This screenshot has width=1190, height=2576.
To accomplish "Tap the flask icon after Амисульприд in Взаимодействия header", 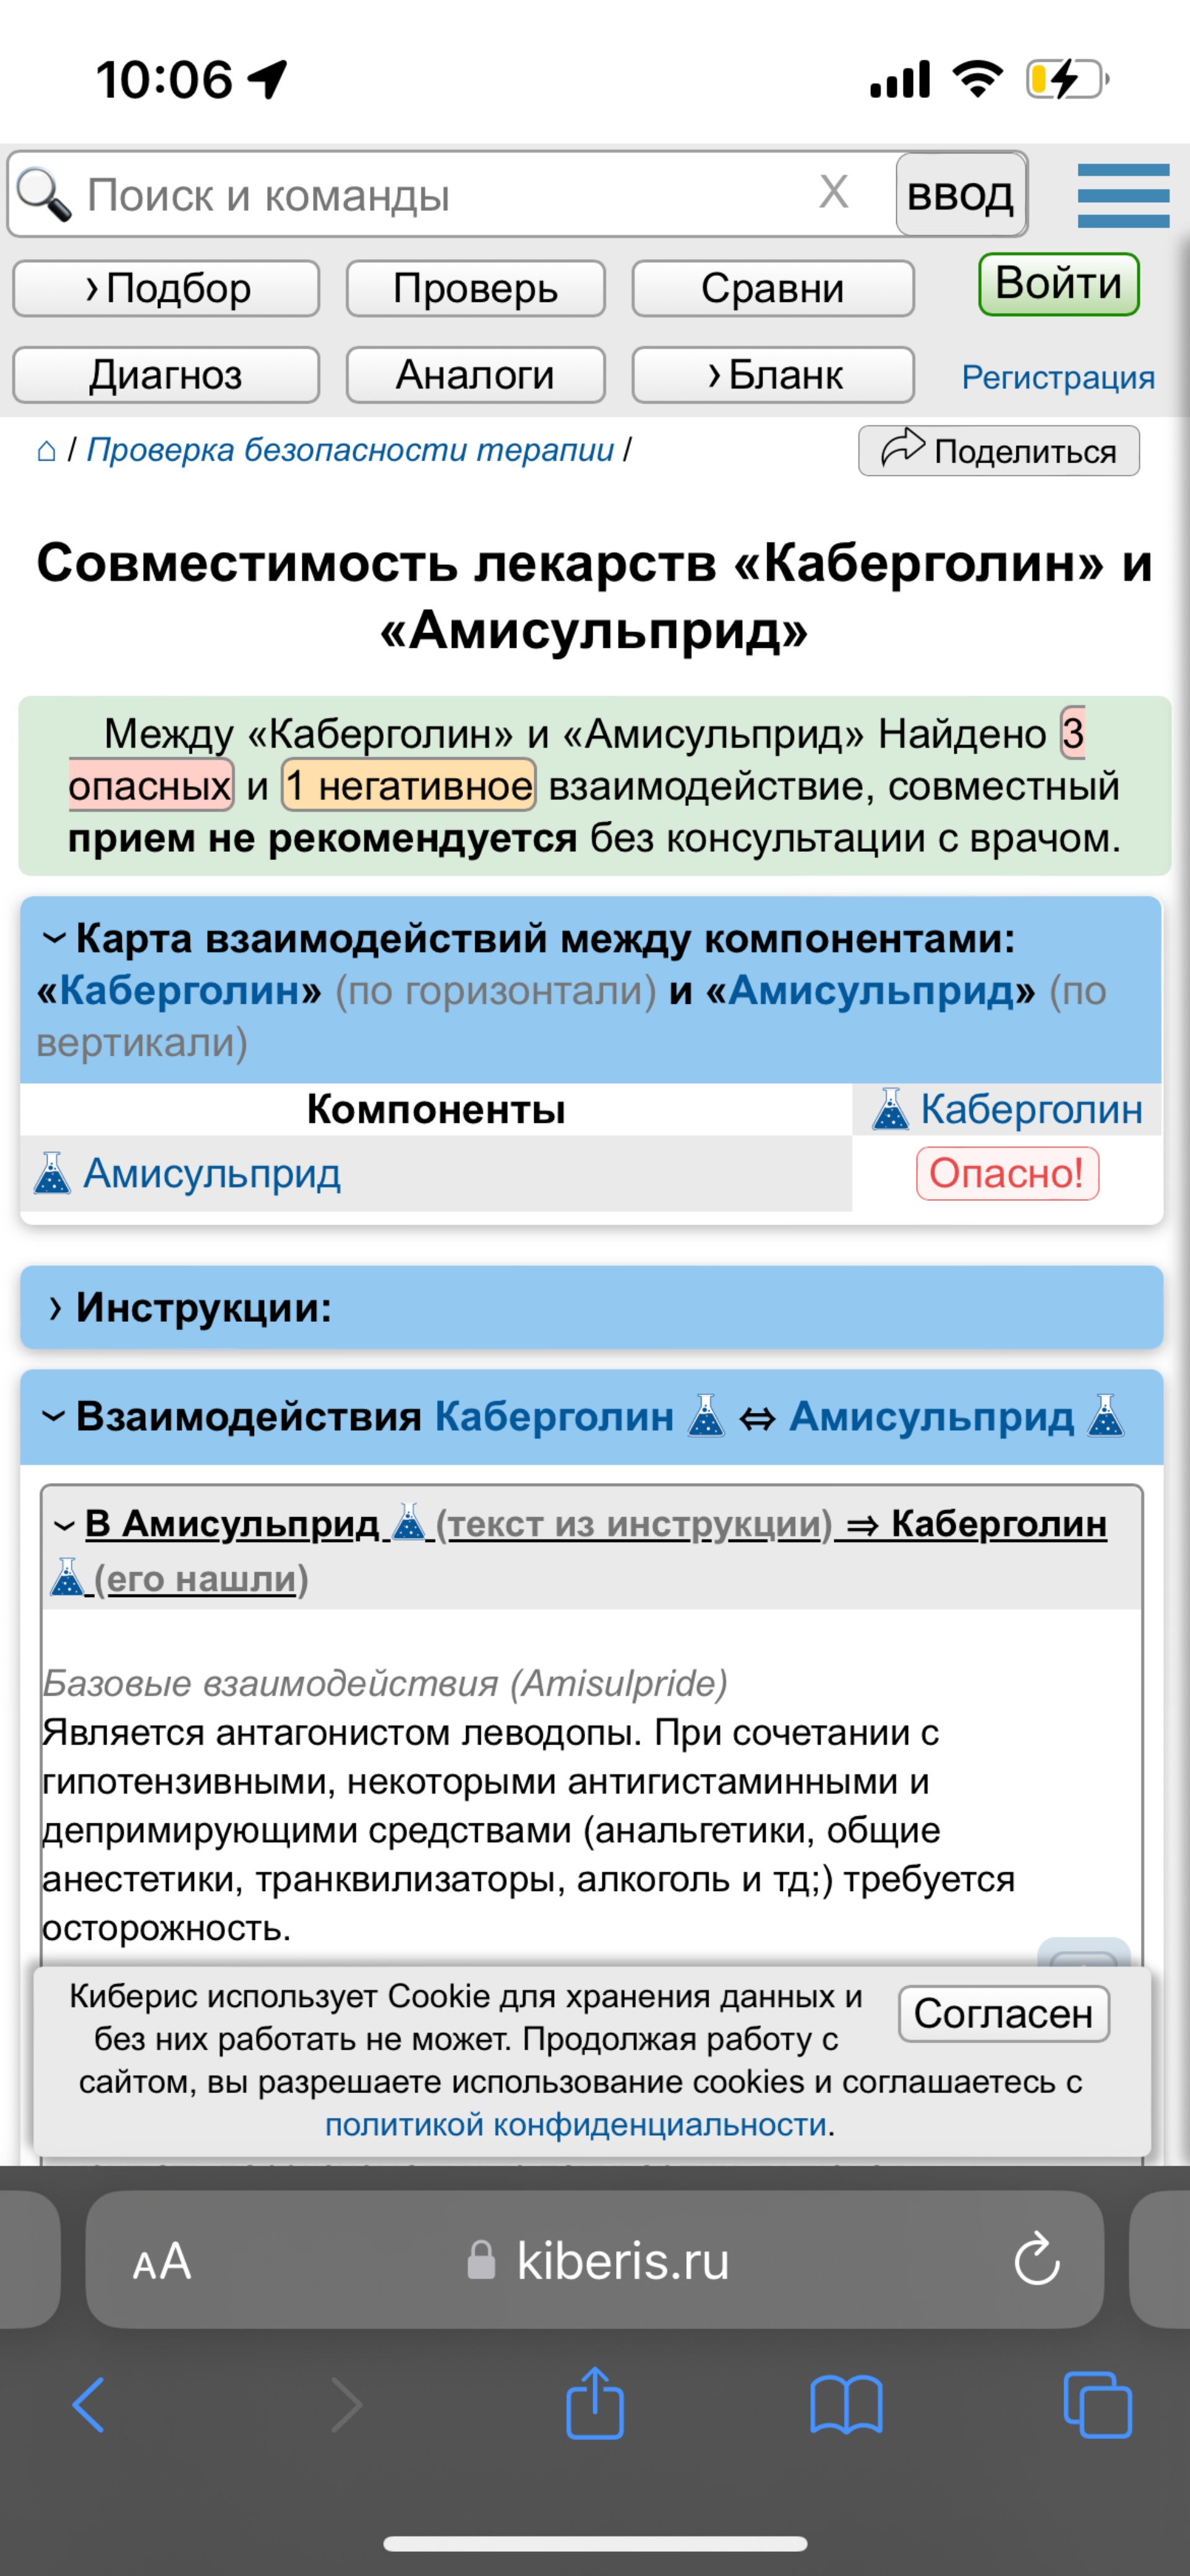I will click(1105, 1415).
